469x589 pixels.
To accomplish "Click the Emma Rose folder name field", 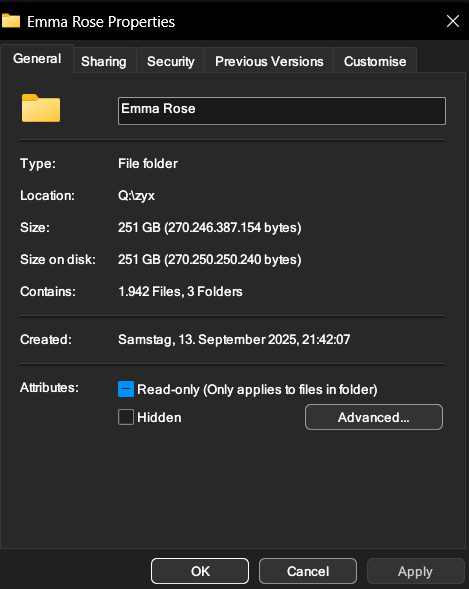I will coord(282,111).
